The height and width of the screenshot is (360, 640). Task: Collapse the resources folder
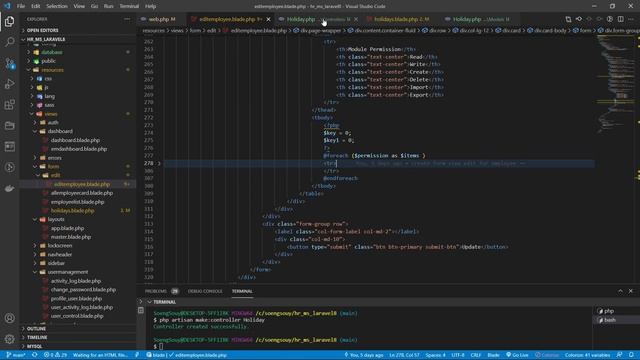(x=52, y=70)
